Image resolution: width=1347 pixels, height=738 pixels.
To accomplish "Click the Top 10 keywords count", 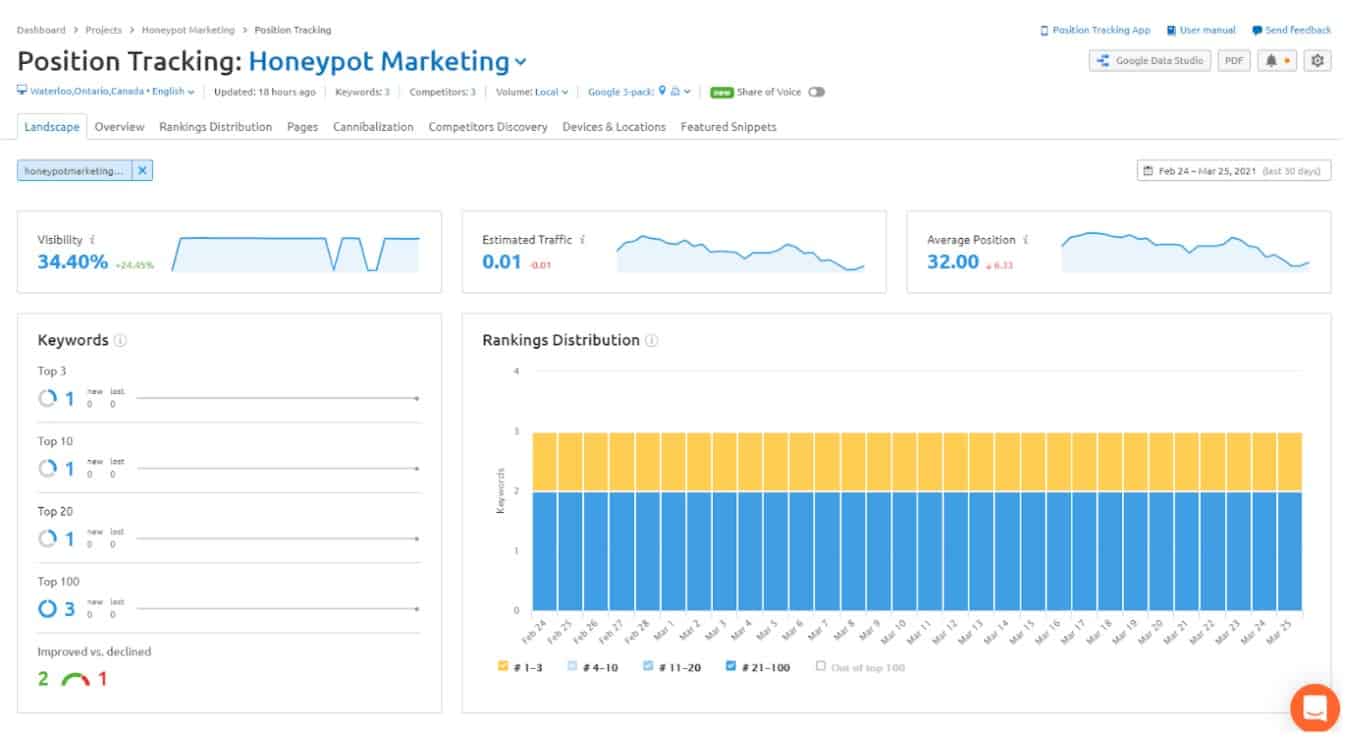I will [x=70, y=468].
